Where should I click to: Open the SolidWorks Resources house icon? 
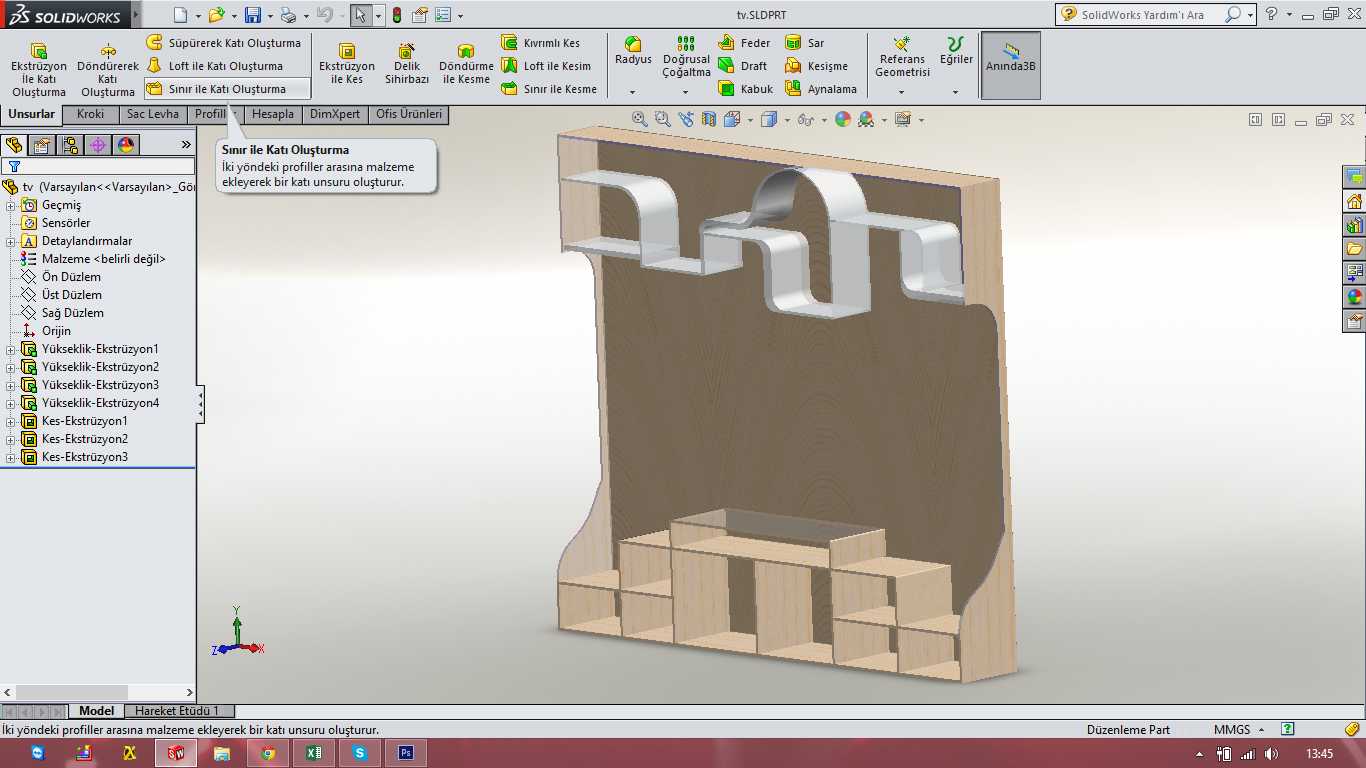(x=1355, y=201)
